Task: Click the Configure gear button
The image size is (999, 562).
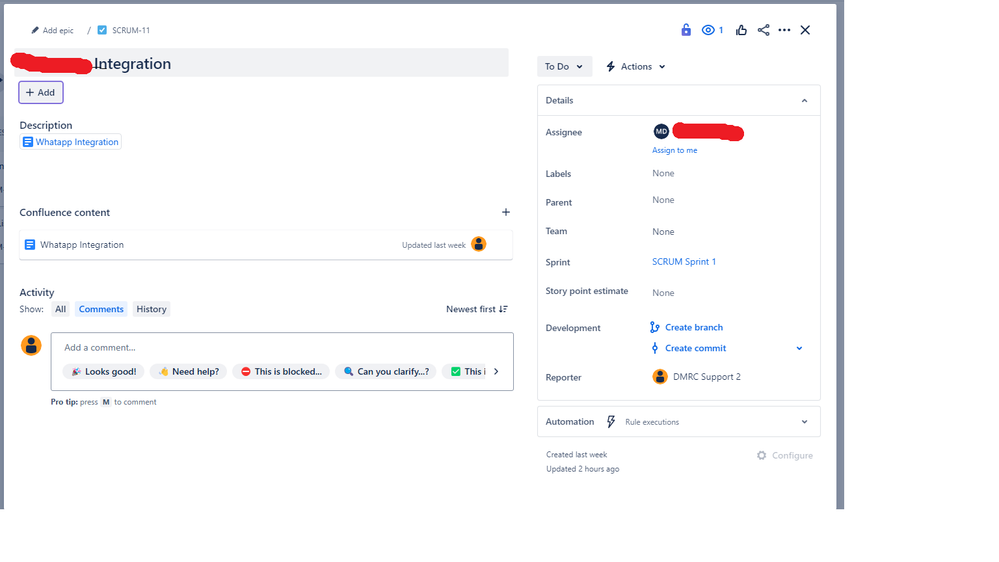Action: 785,456
